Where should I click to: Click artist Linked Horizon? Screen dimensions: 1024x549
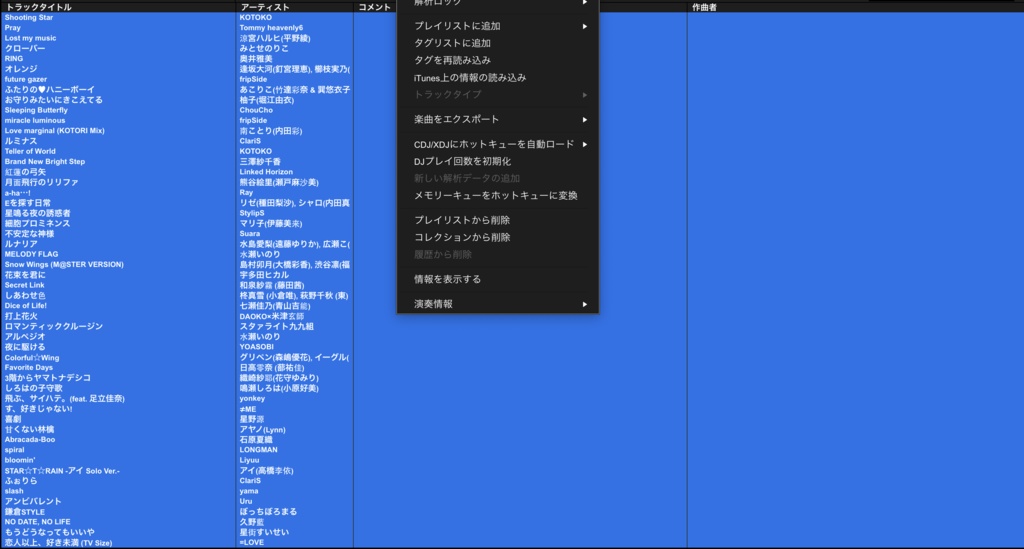(266, 172)
